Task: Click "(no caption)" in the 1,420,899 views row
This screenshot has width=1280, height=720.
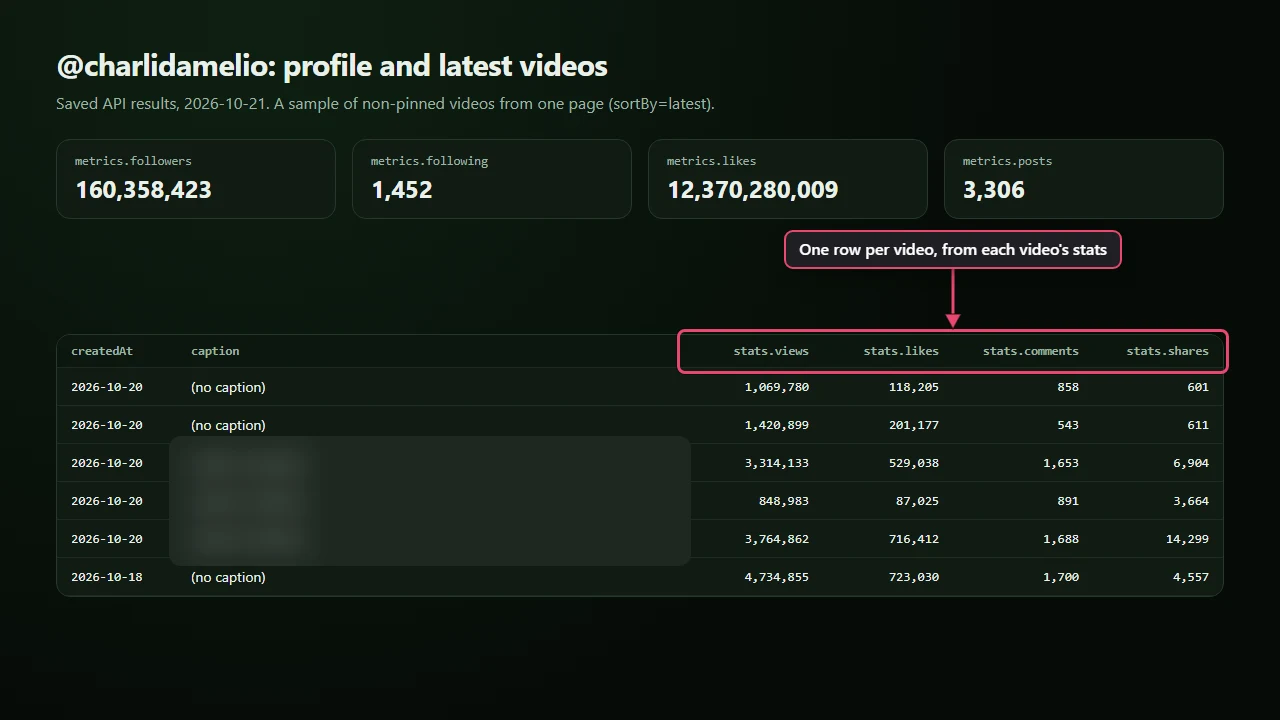Action: point(228,425)
